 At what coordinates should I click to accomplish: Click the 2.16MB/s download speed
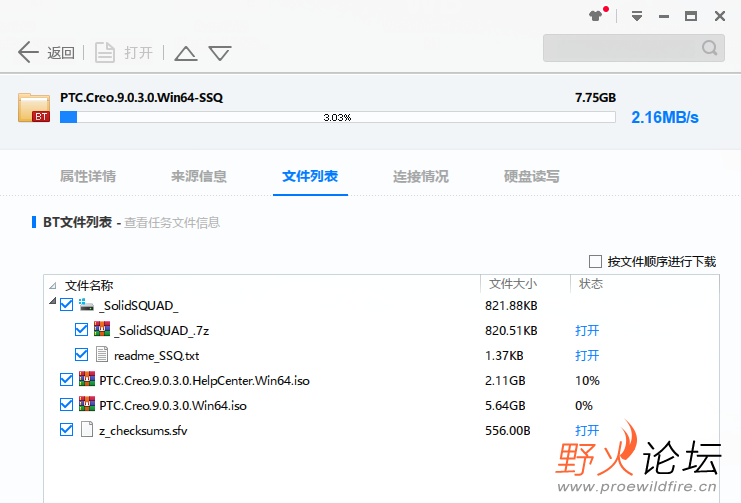coord(665,117)
